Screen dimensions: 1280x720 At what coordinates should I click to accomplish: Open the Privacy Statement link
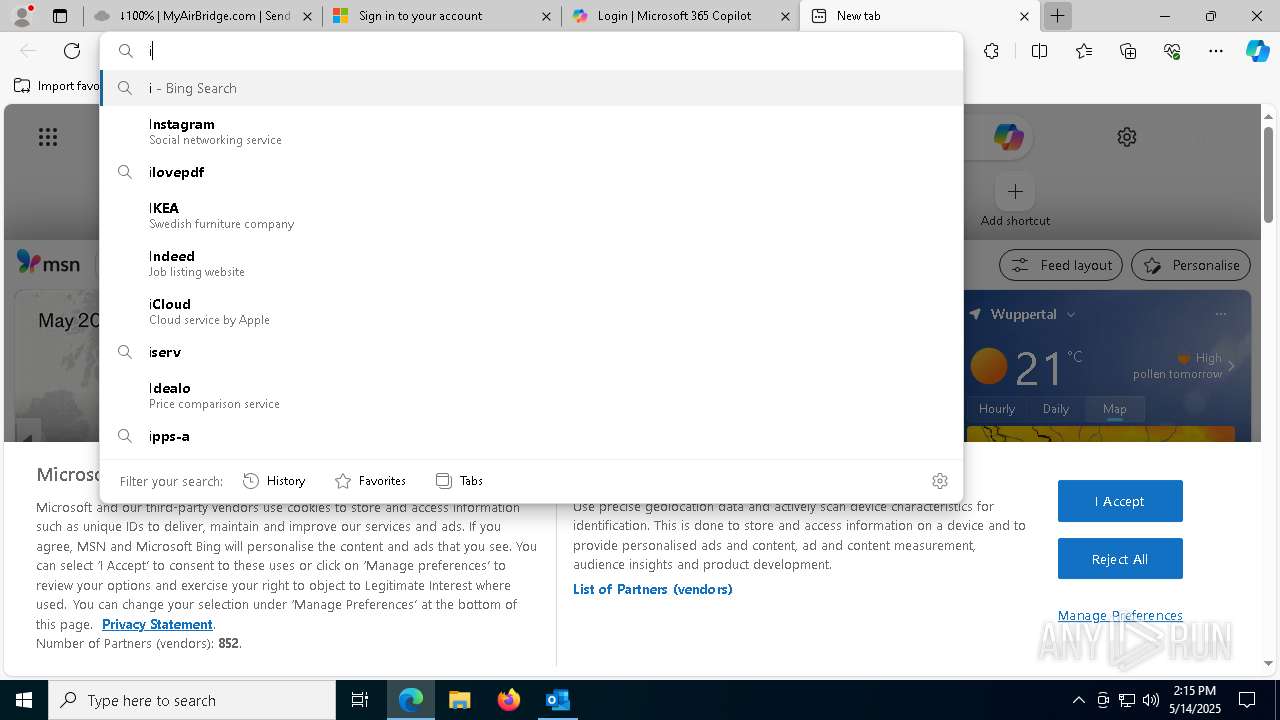click(x=157, y=624)
